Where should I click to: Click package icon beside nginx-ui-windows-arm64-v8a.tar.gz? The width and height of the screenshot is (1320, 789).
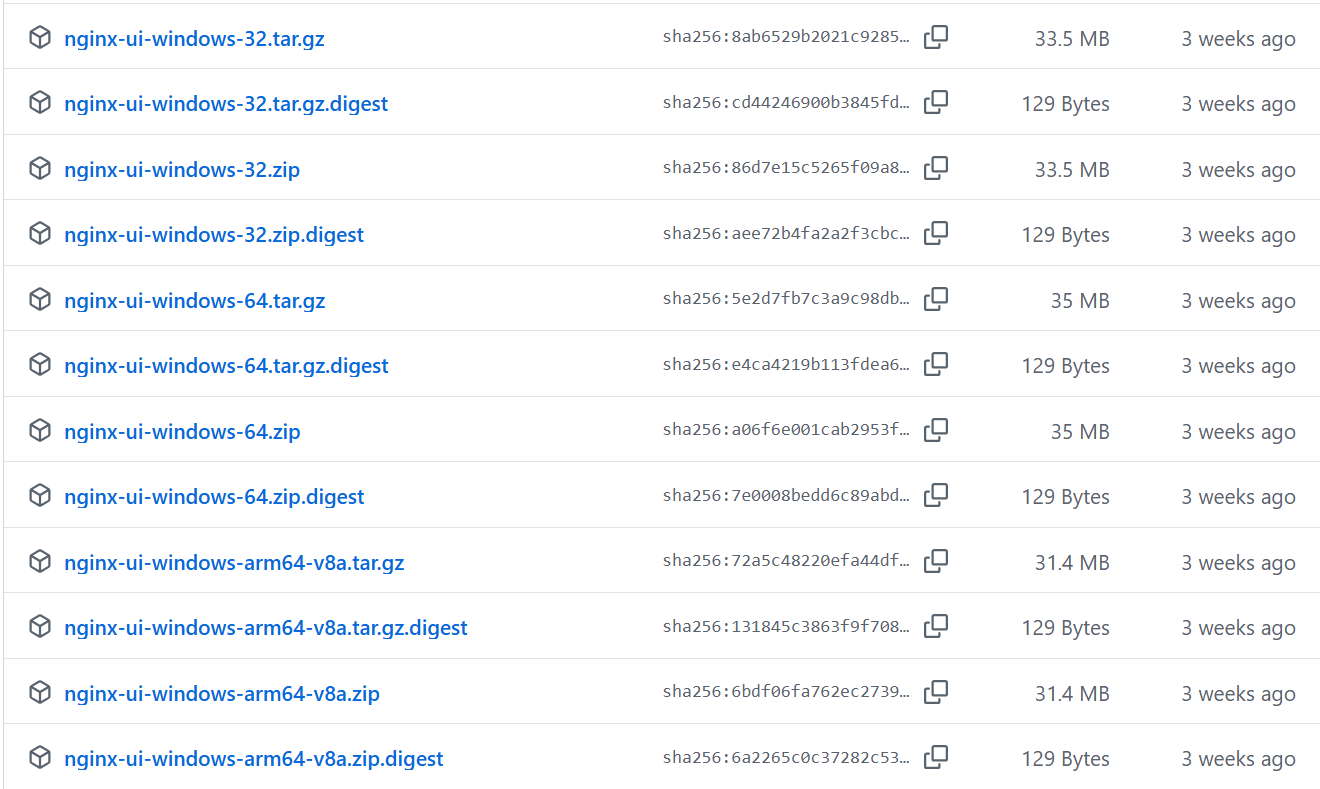40,562
